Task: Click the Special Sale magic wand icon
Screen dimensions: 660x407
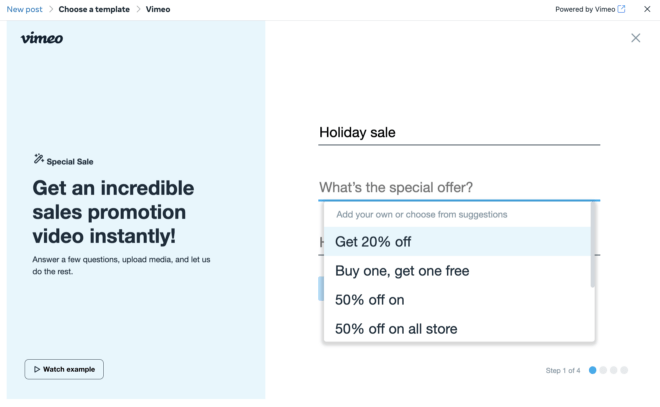Action: pyautogui.click(x=39, y=159)
